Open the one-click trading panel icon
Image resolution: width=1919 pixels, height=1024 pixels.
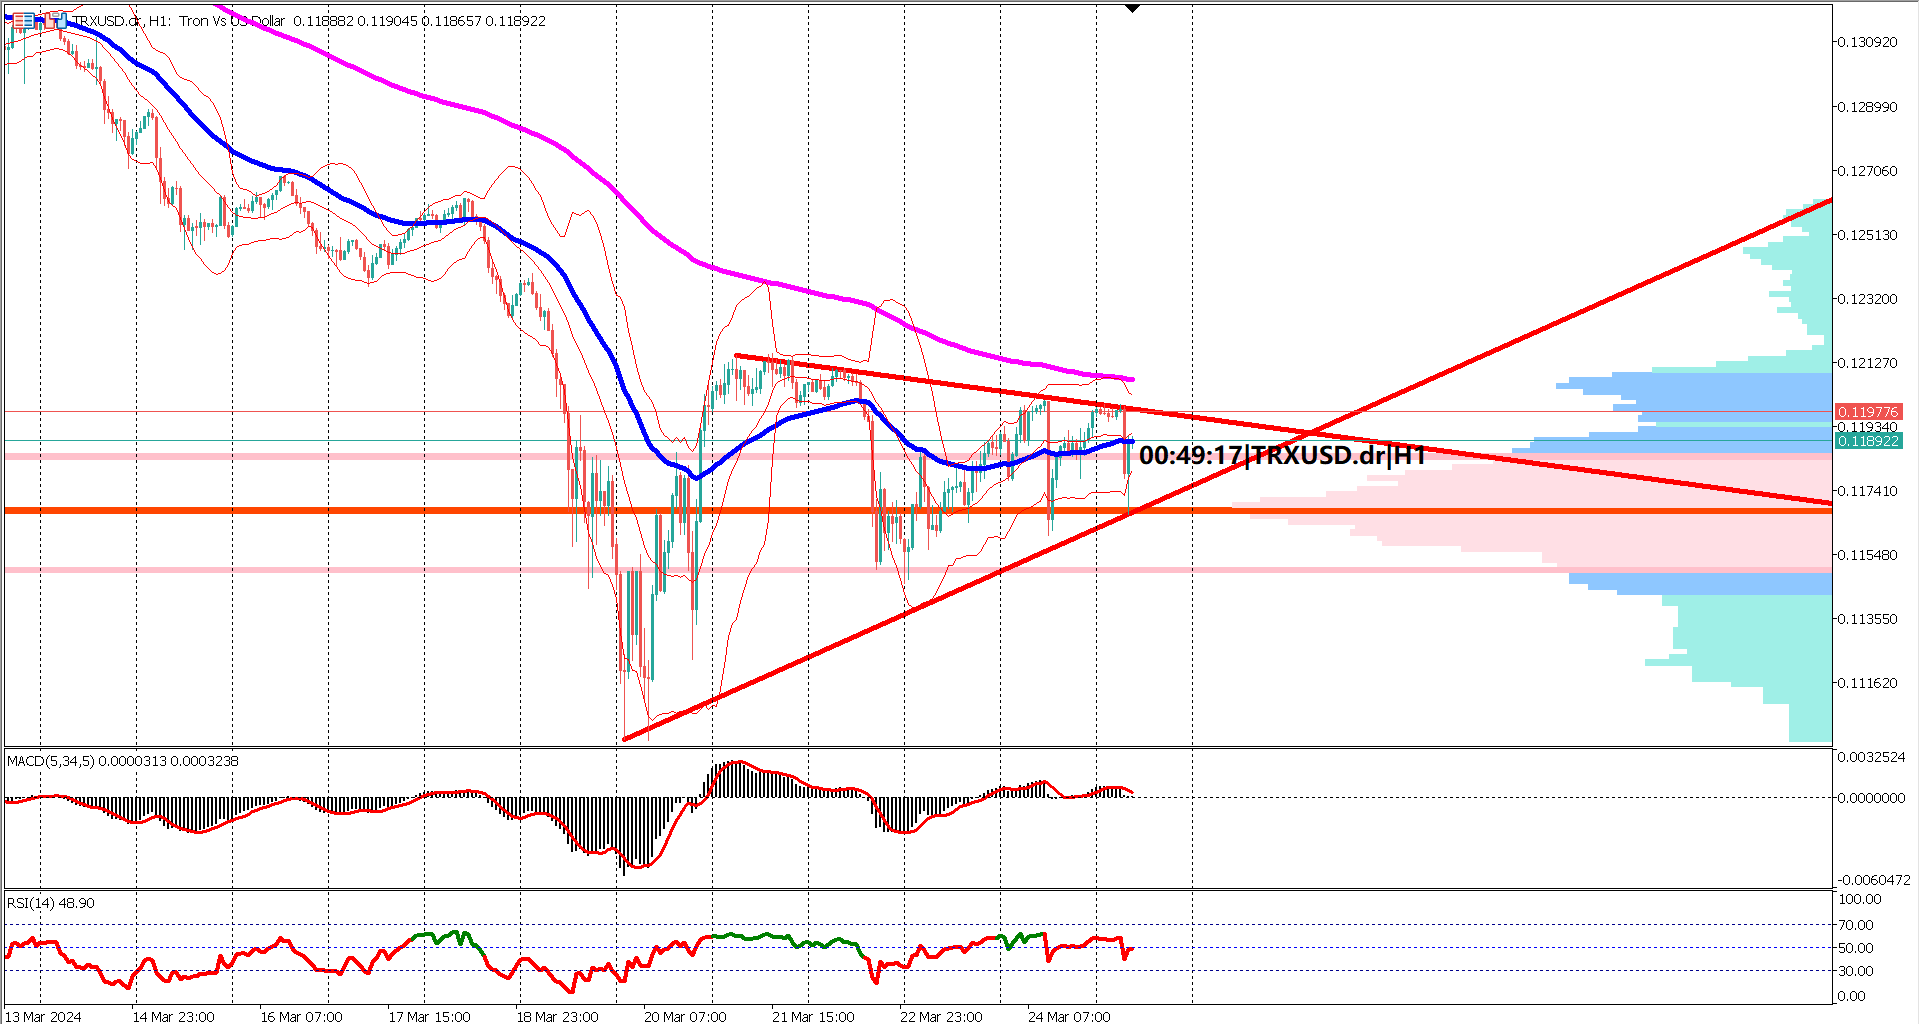(x=54, y=20)
